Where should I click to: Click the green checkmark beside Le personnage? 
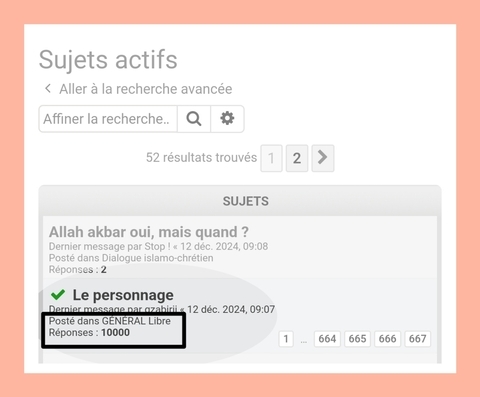click(58, 295)
